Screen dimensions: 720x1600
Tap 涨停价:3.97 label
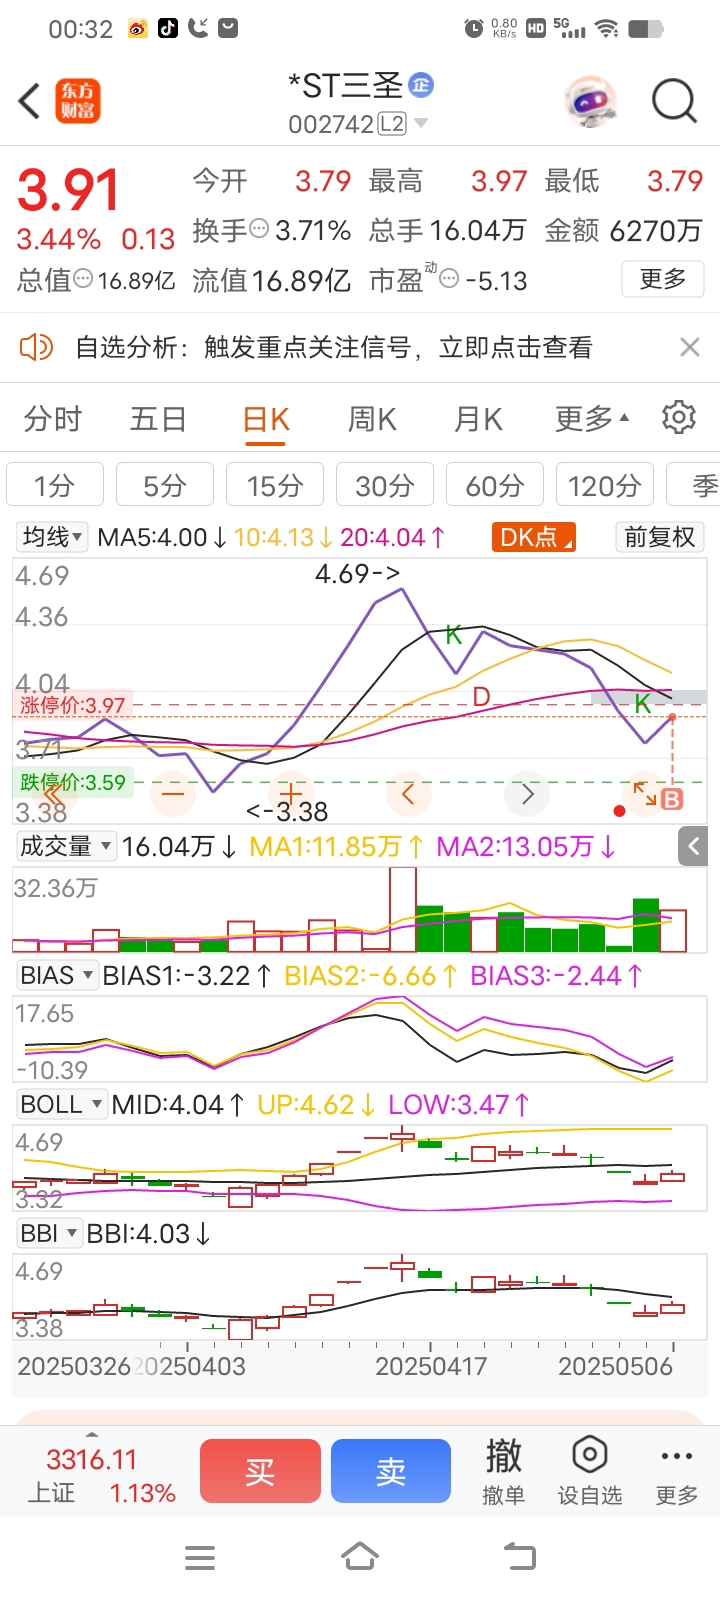[x=73, y=705]
